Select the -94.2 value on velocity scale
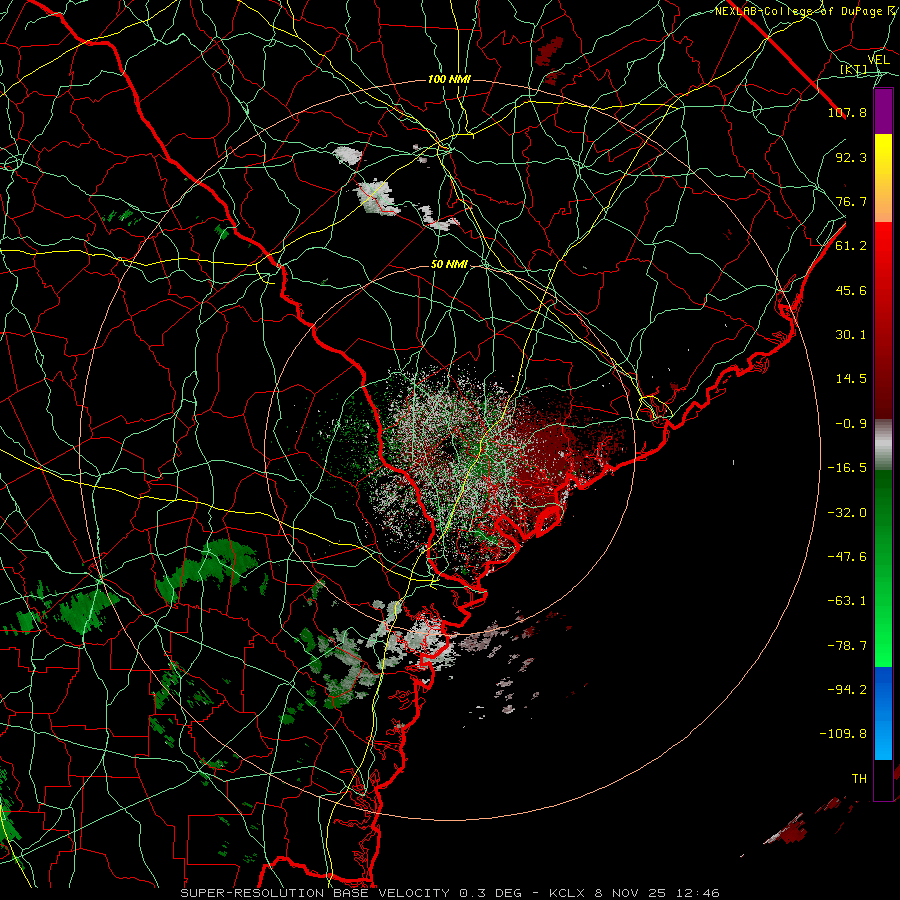This screenshot has width=900, height=900. tap(847, 689)
